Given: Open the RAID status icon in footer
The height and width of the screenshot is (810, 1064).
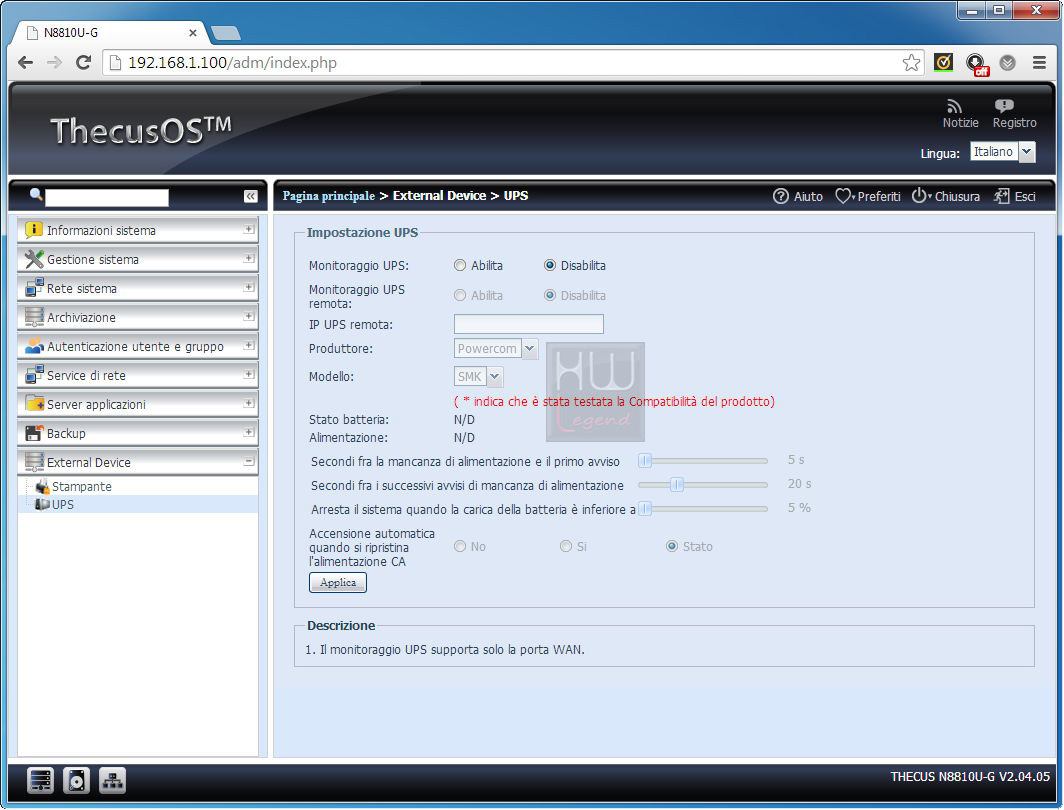Looking at the screenshot, I should click(x=41, y=781).
